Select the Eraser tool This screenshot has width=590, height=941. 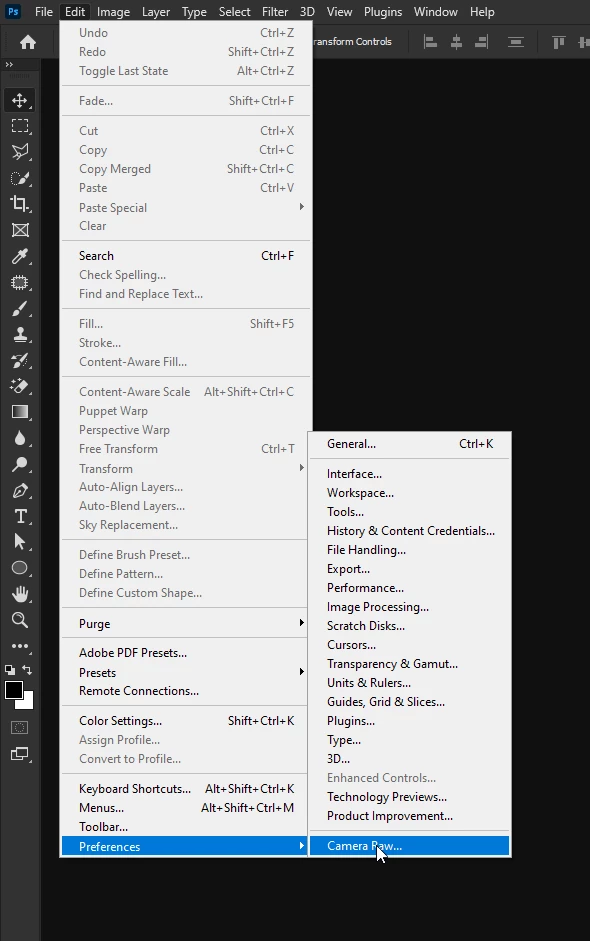point(20,386)
